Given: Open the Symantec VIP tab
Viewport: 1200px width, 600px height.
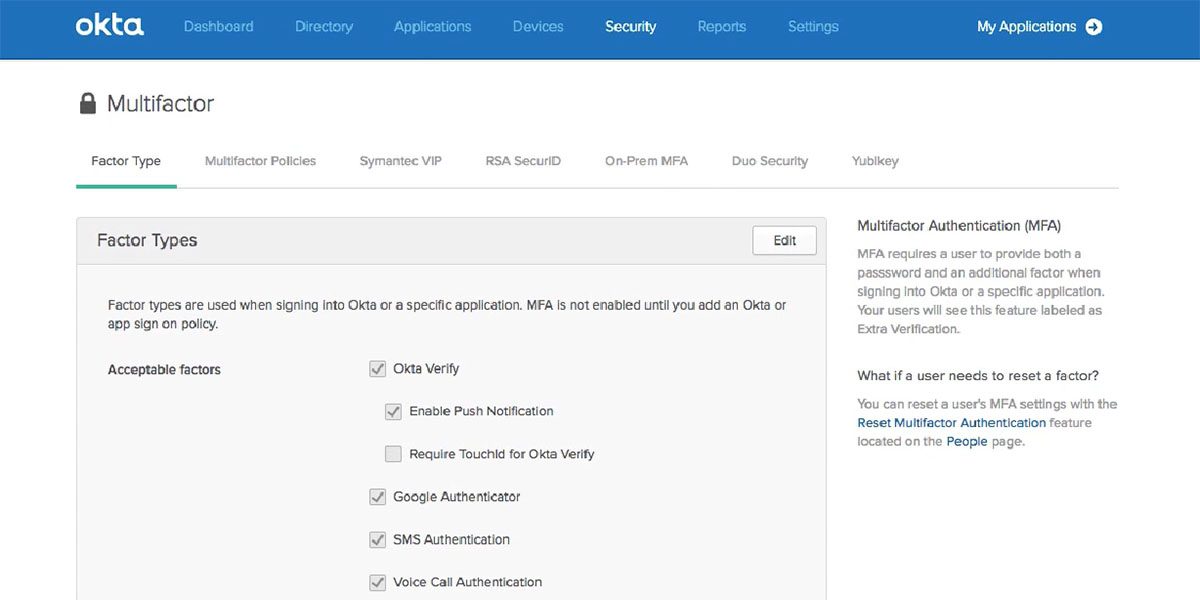Looking at the screenshot, I should [400, 160].
